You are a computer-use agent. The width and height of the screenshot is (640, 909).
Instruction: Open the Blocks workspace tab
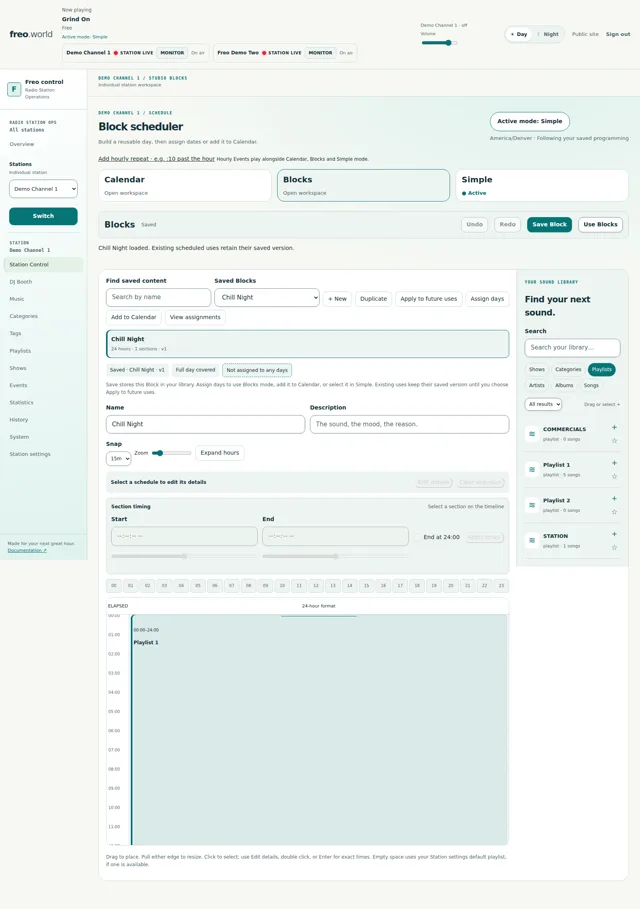click(363, 186)
